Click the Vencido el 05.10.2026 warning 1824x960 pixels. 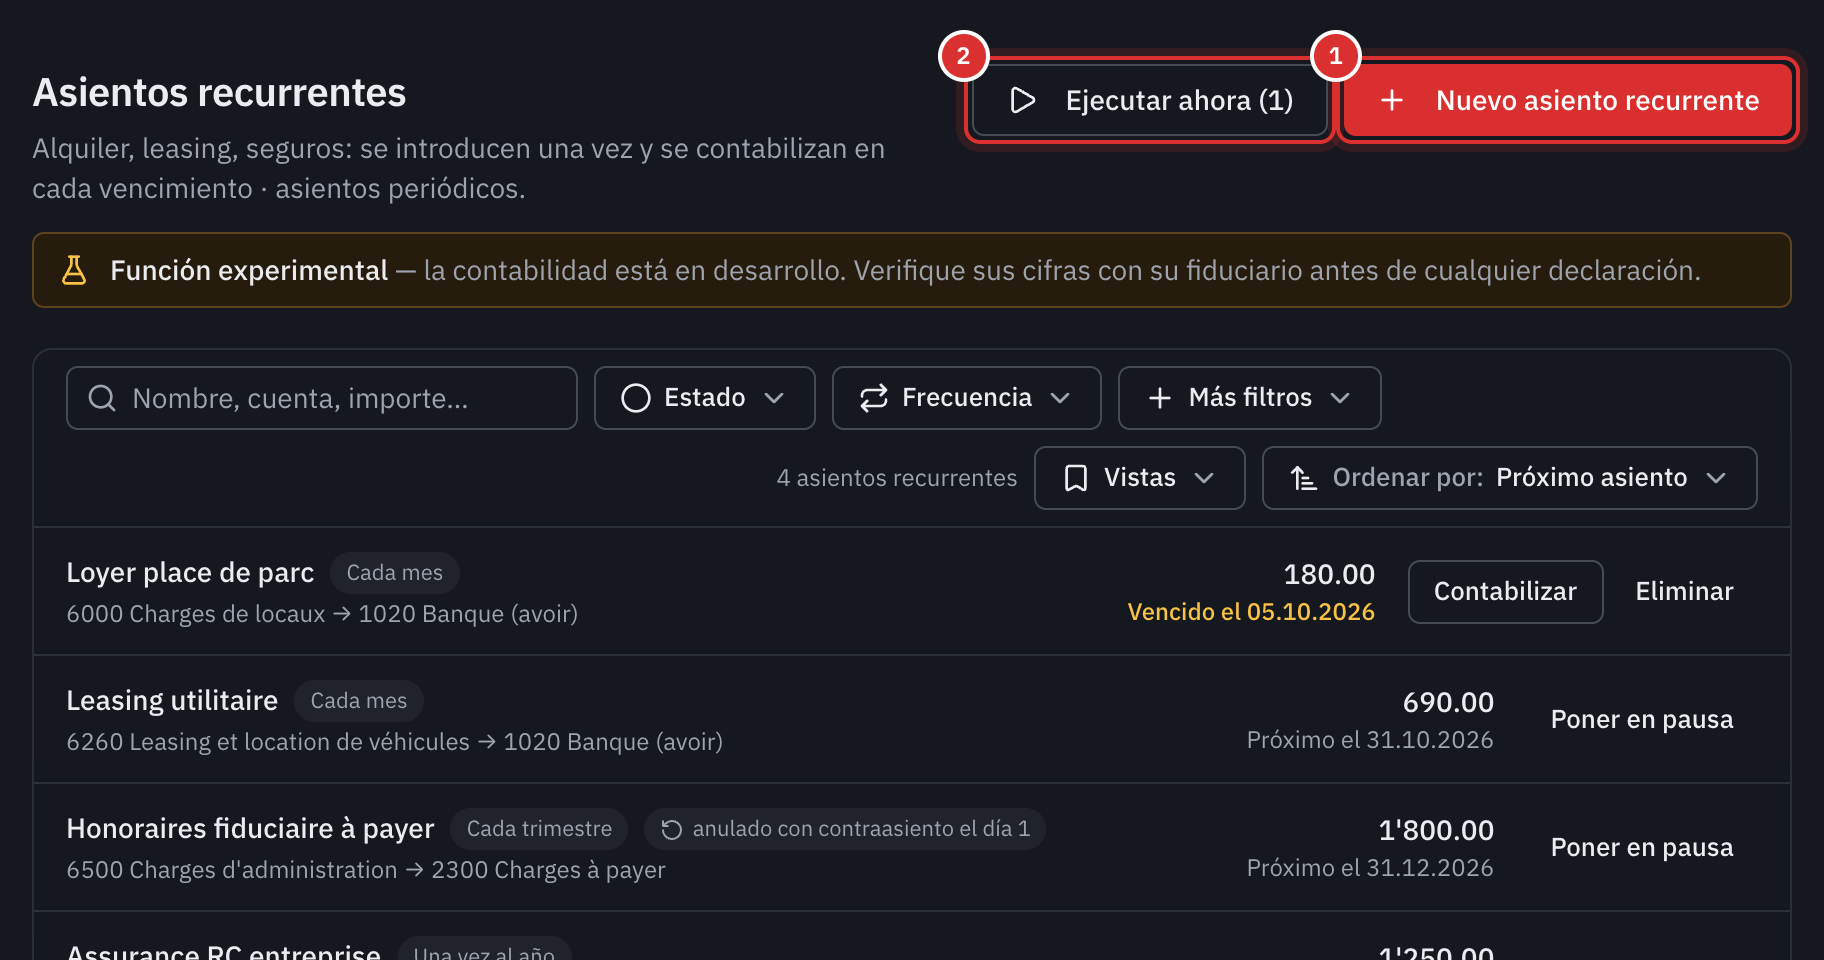pyautogui.click(x=1251, y=612)
